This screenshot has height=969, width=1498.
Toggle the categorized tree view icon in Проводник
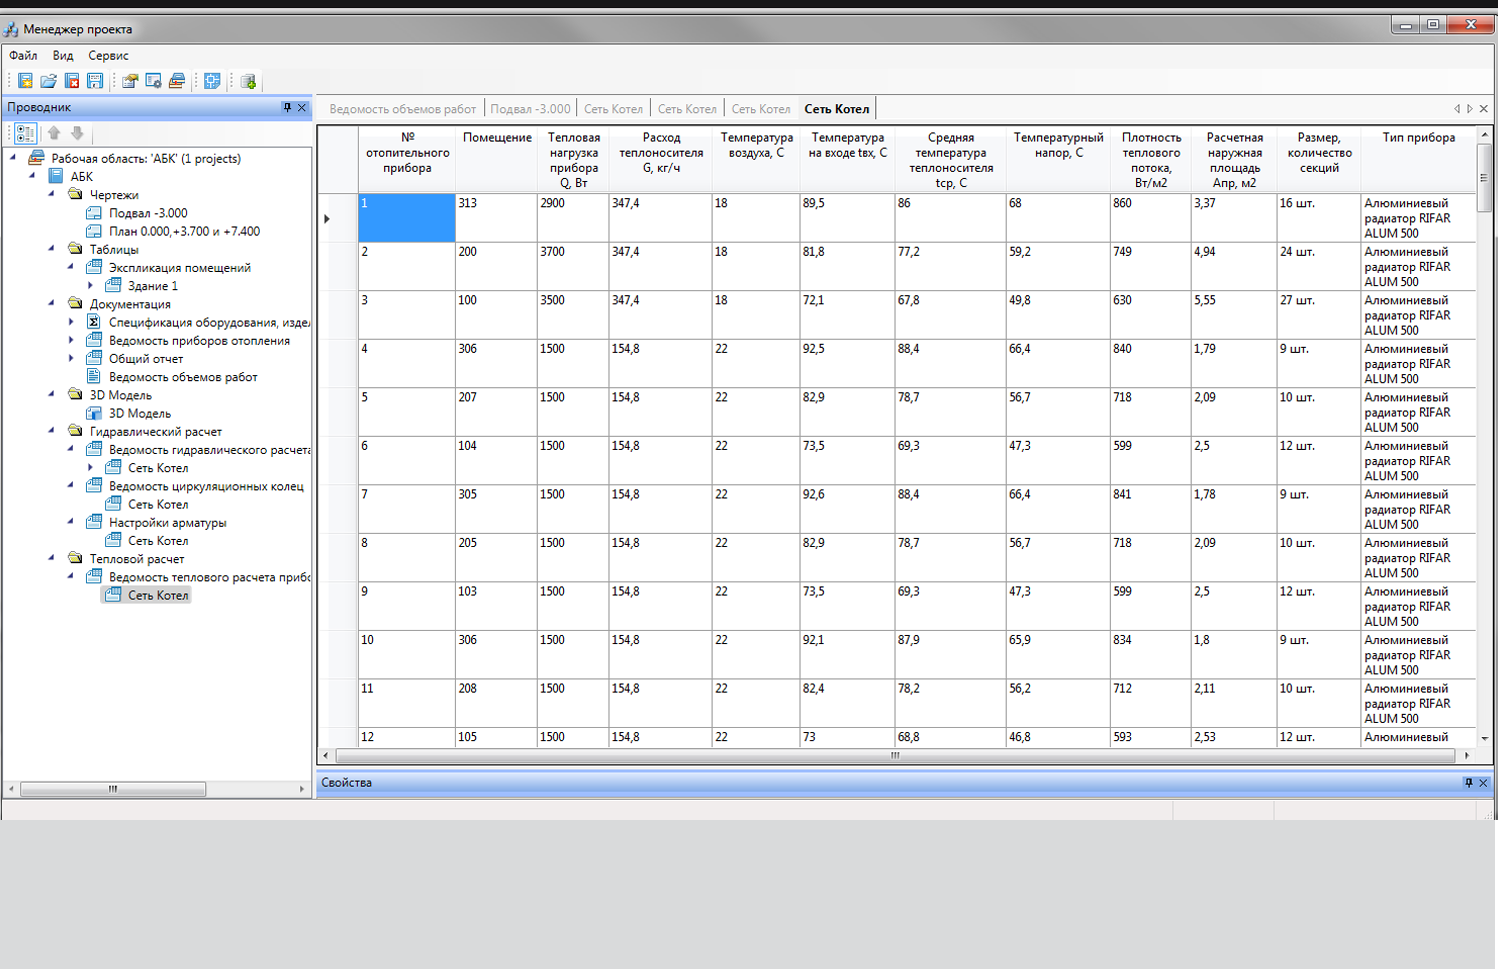click(25, 133)
